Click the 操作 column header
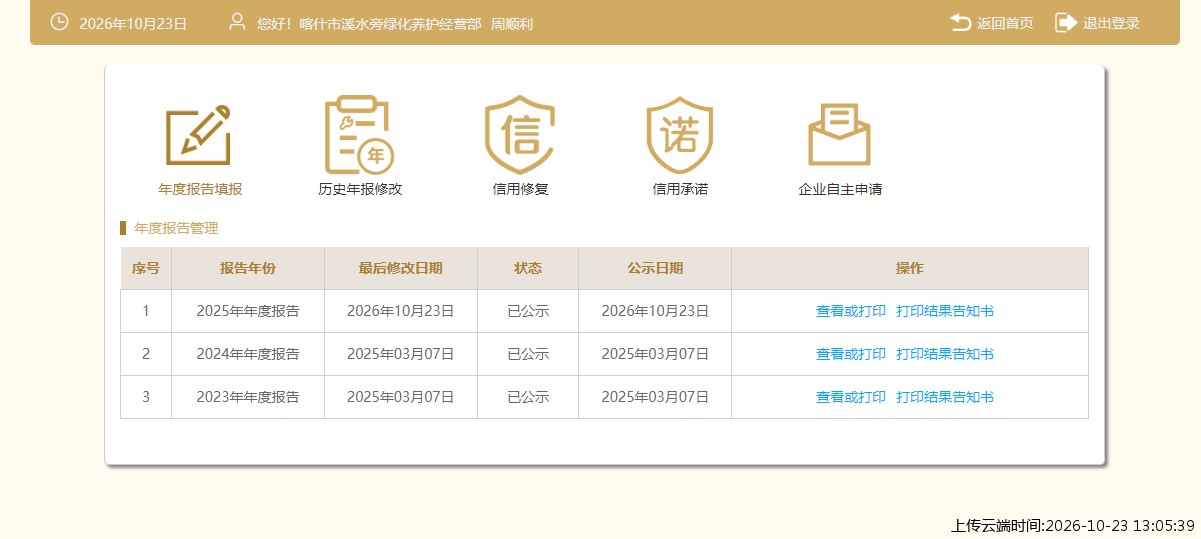Image resolution: width=1201 pixels, height=539 pixels. 910,268
